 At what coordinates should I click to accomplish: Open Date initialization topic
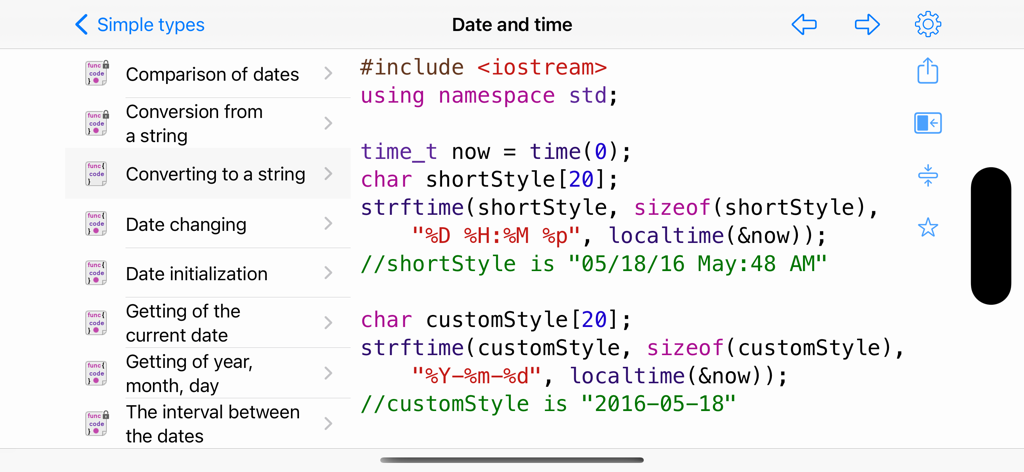[x=208, y=273]
